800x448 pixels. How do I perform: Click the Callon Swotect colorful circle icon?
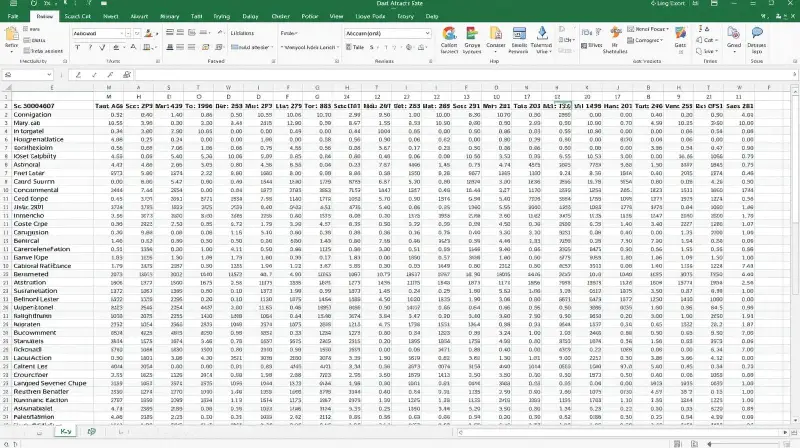click(449, 34)
